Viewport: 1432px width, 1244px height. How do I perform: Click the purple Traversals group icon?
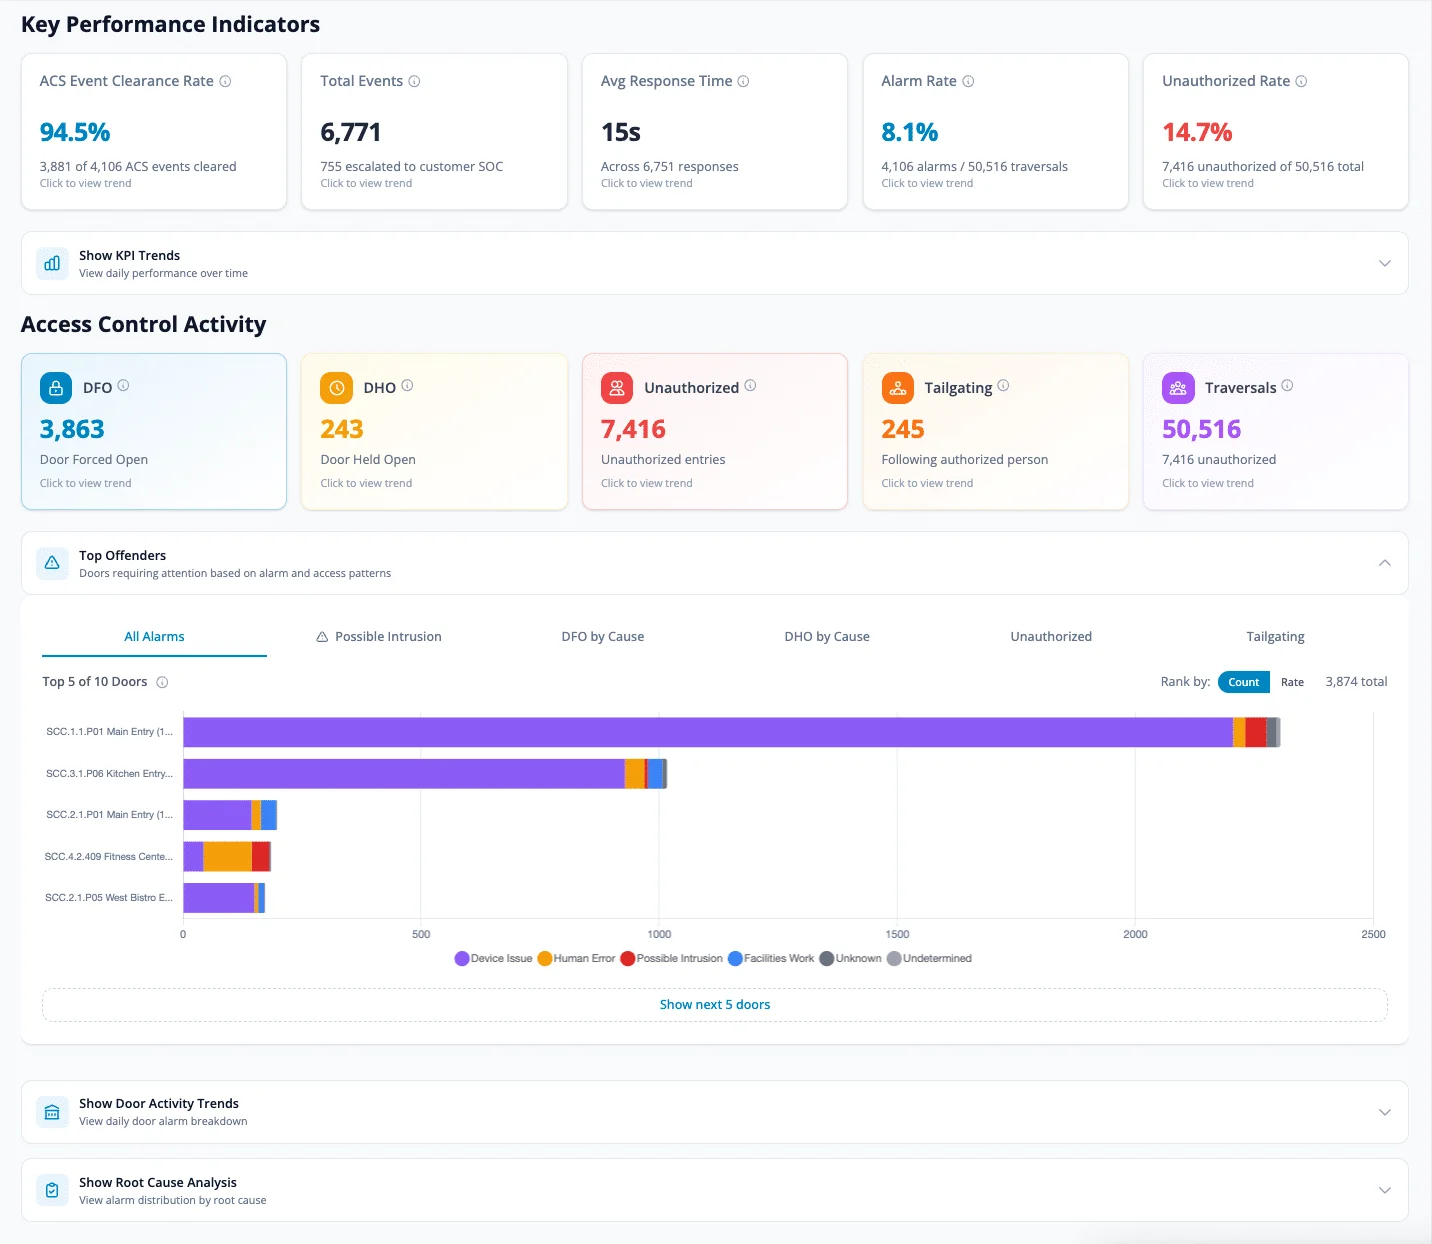1178,388
